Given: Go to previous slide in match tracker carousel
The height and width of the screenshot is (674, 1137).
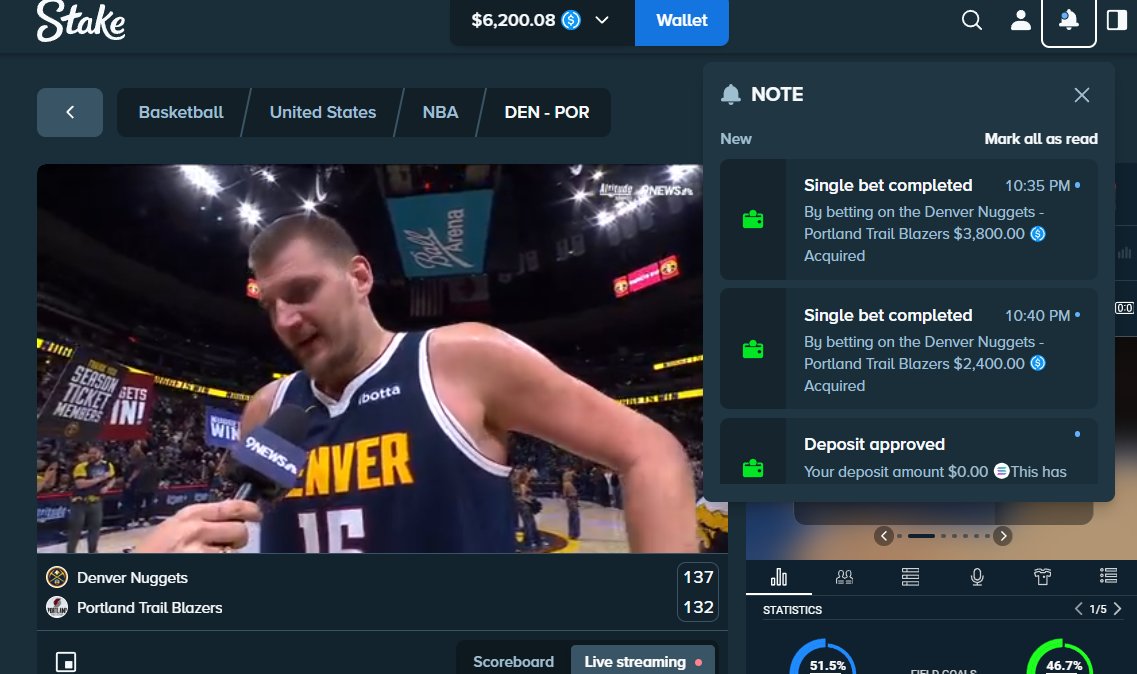Looking at the screenshot, I should click(x=883, y=536).
